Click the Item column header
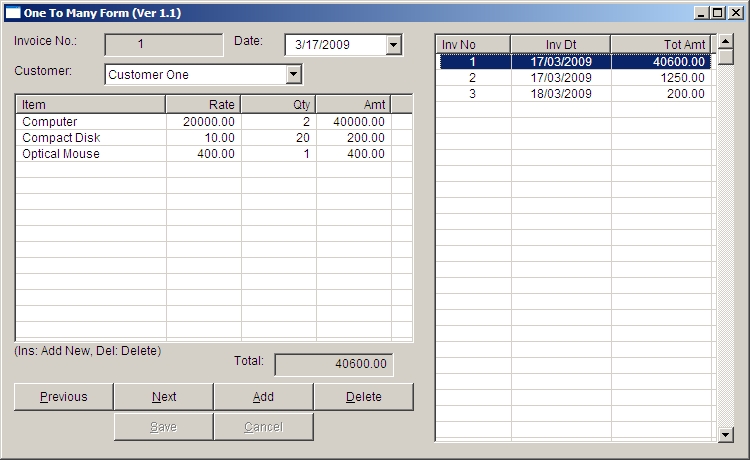Image resolution: width=750 pixels, height=460 pixels. (x=90, y=104)
